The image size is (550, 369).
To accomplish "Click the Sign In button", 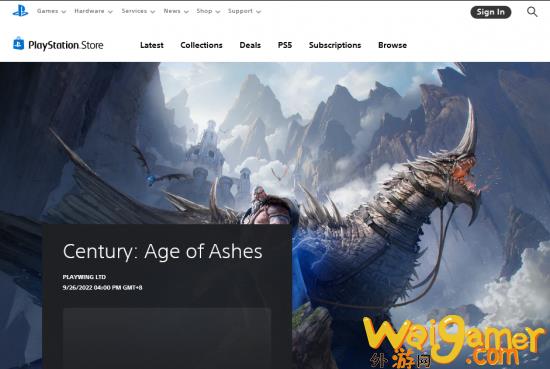I will tap(490, 12).
